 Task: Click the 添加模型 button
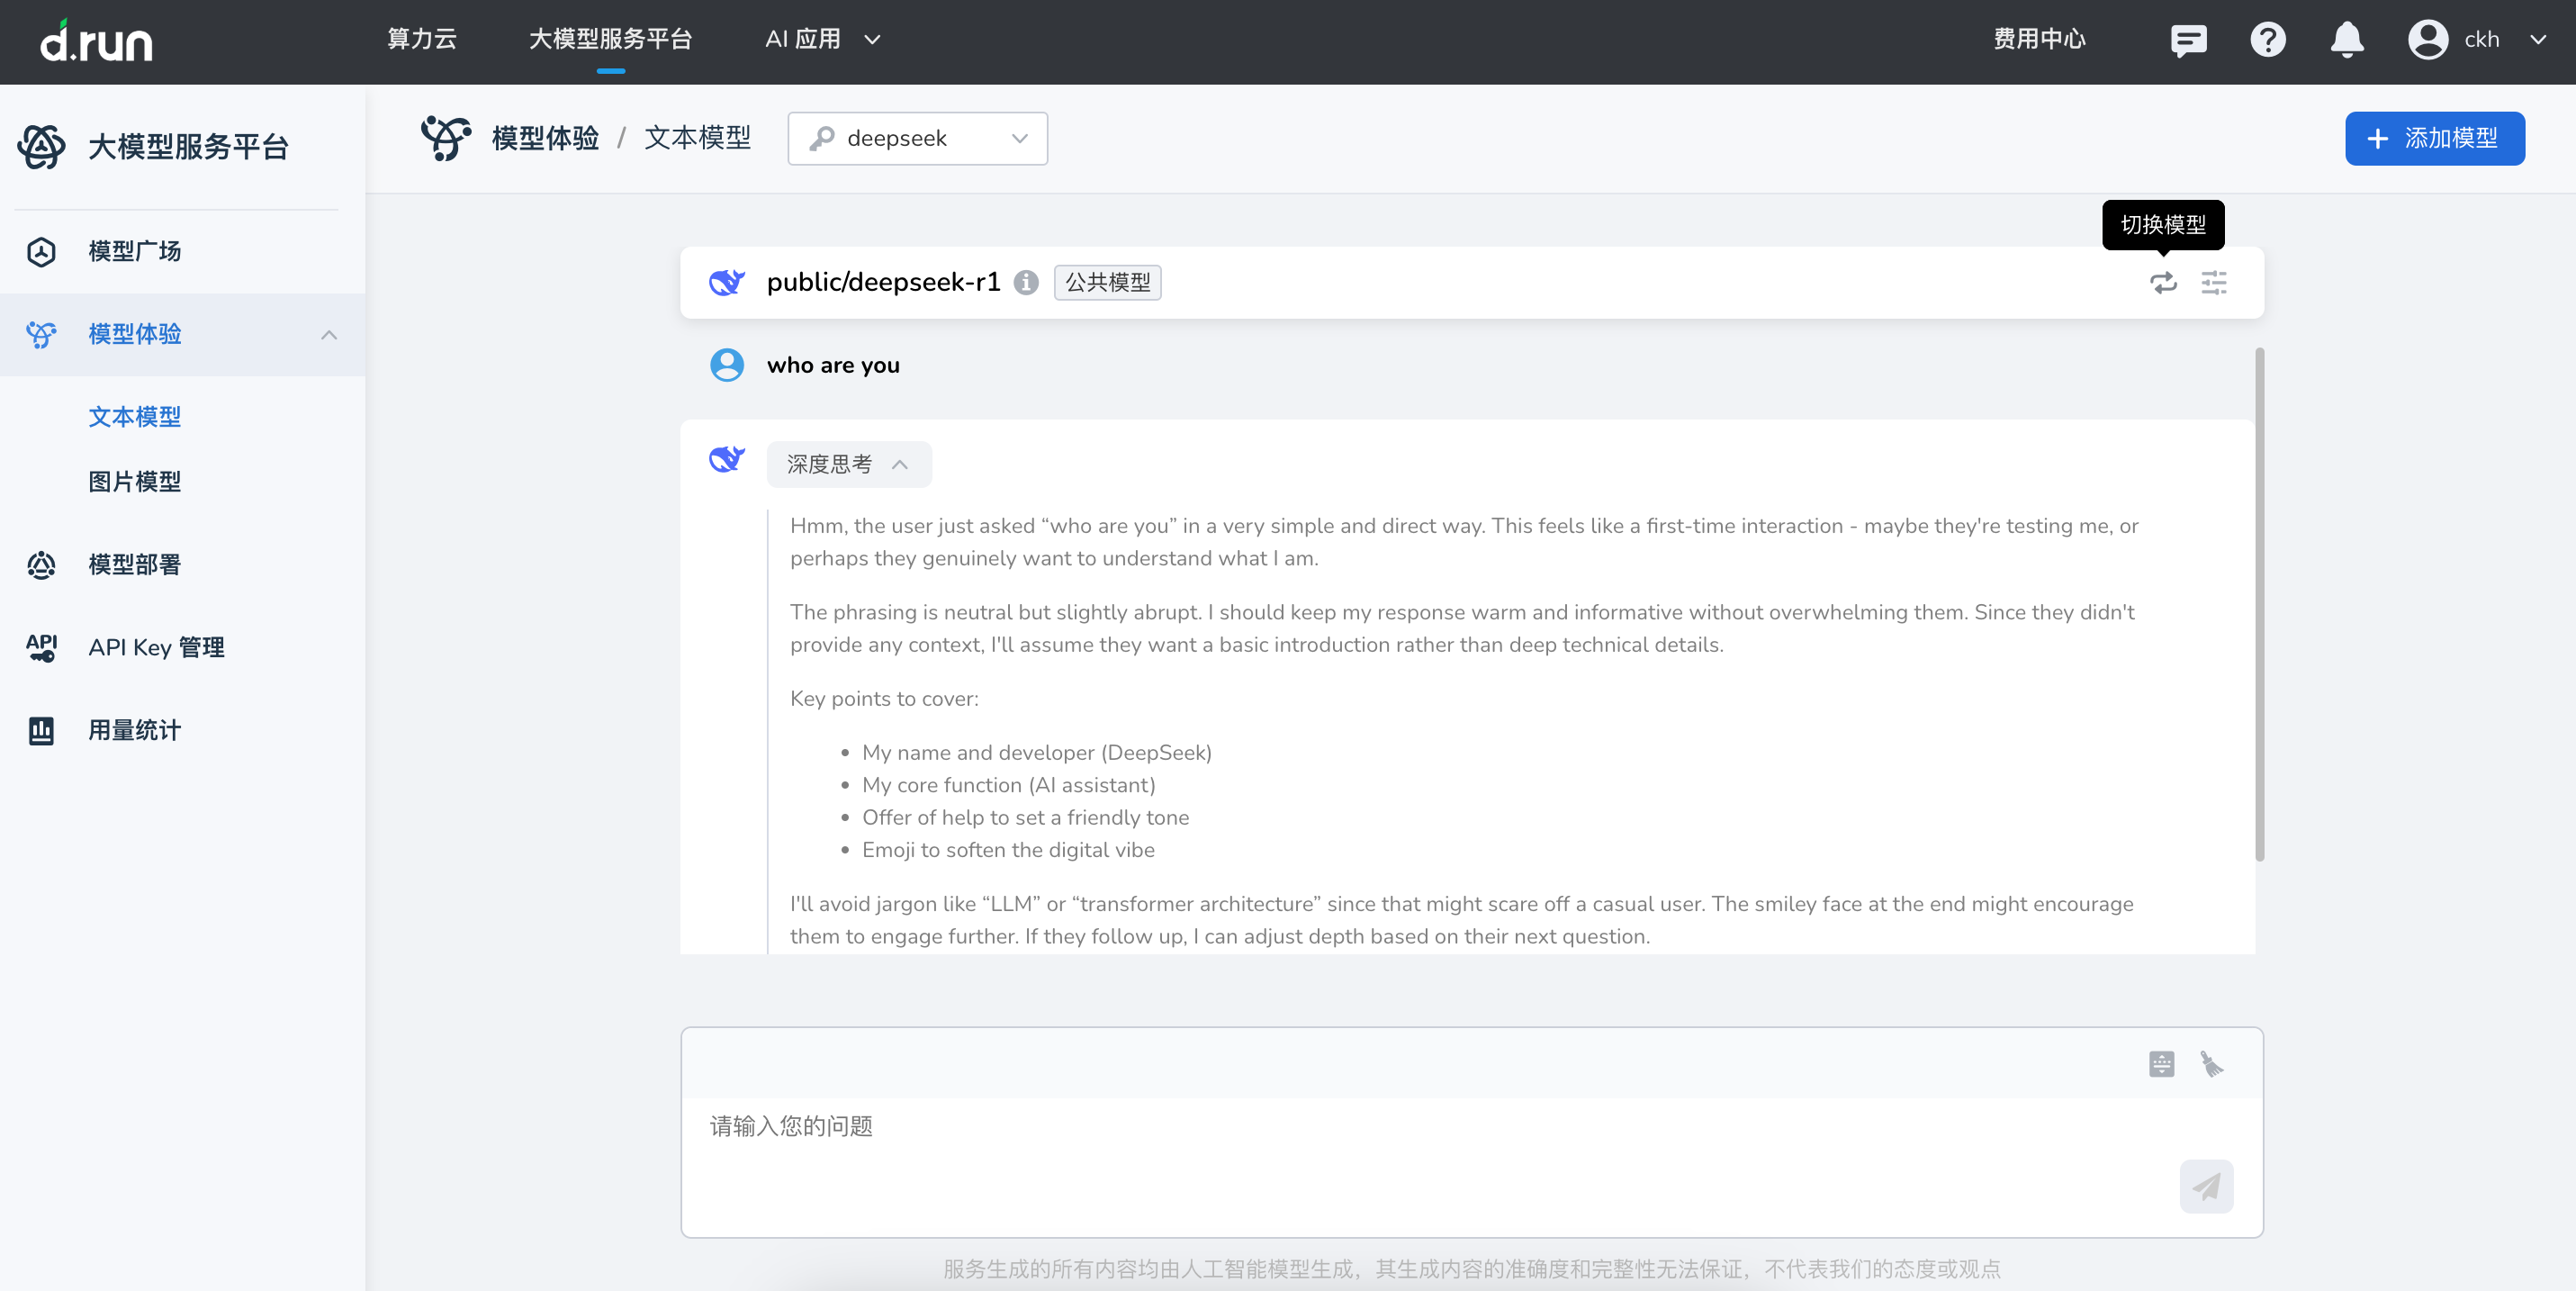2434,139
